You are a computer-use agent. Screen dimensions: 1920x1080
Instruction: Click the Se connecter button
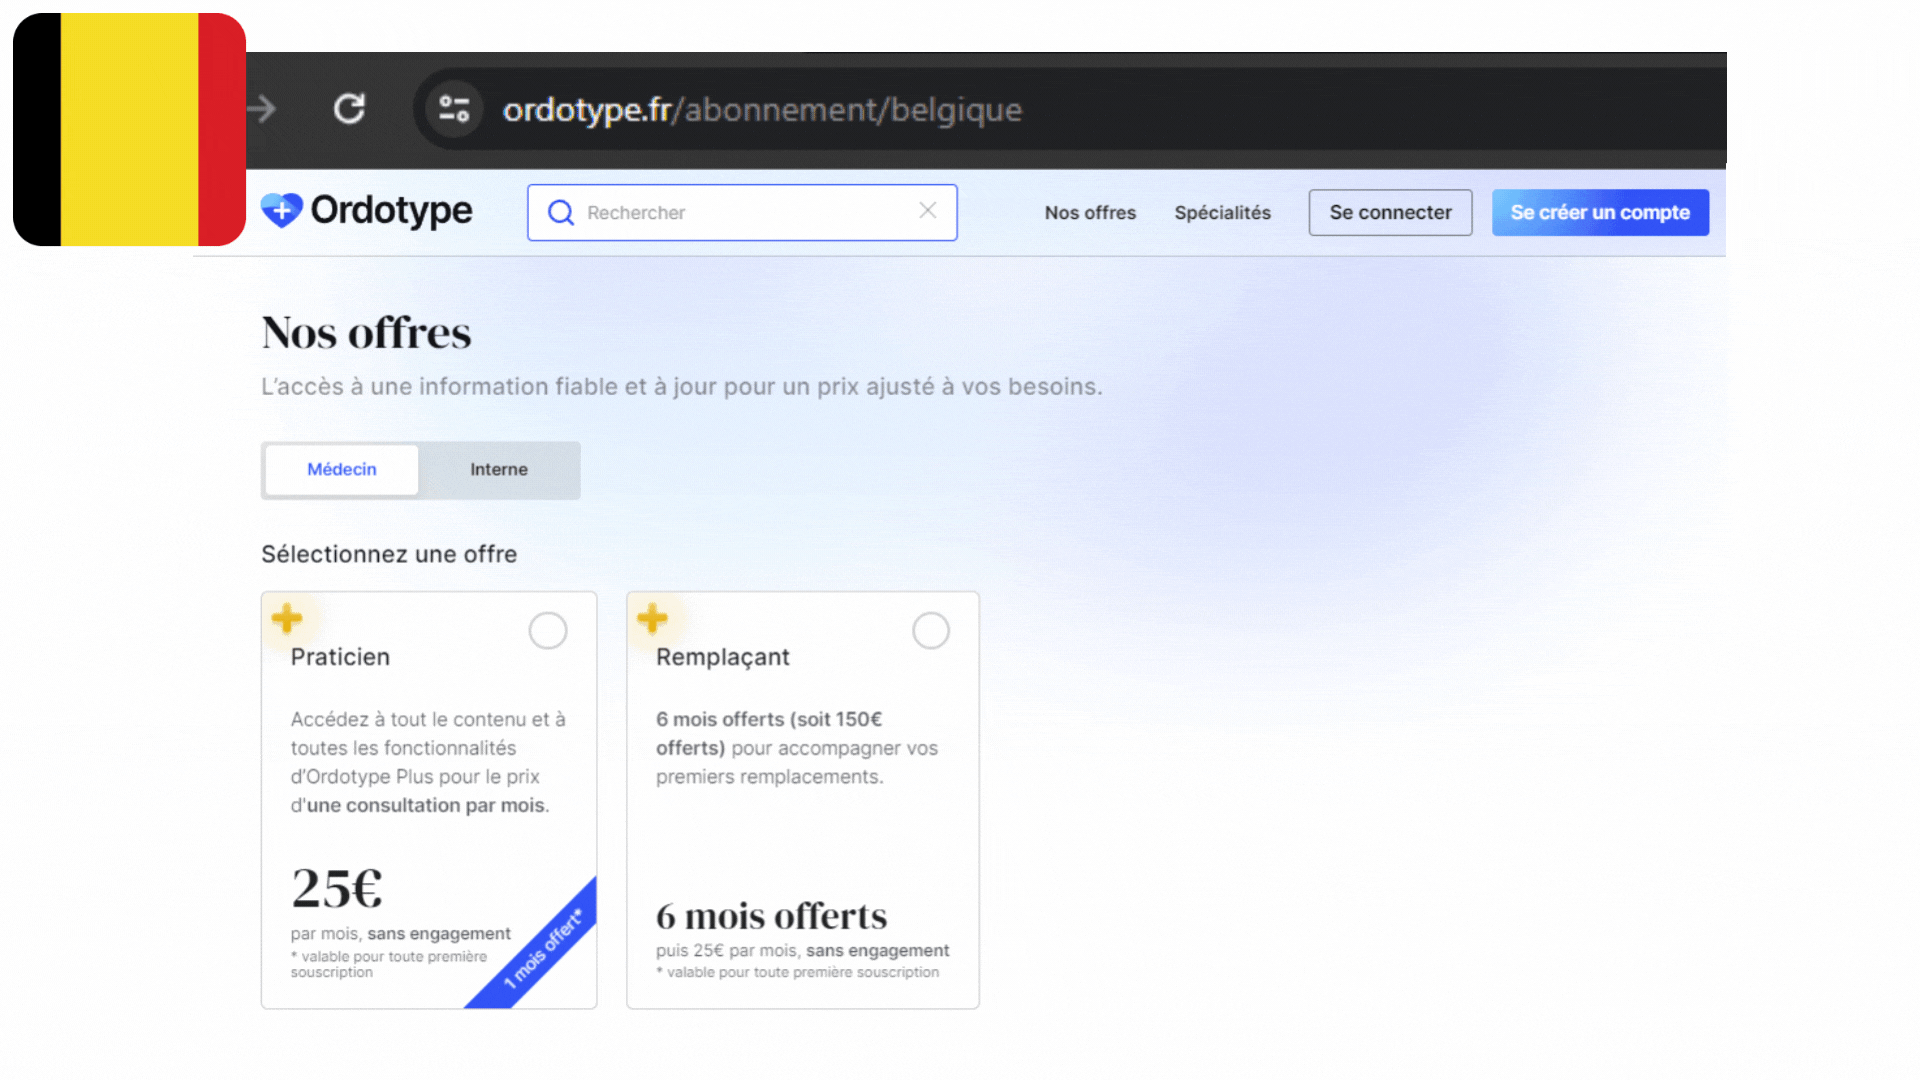pos(1390,213)
